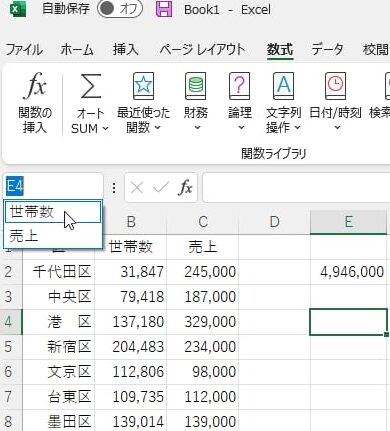Click the cell with value 31,847
This screenshot has width=390, height=431.
pos(131,272)
